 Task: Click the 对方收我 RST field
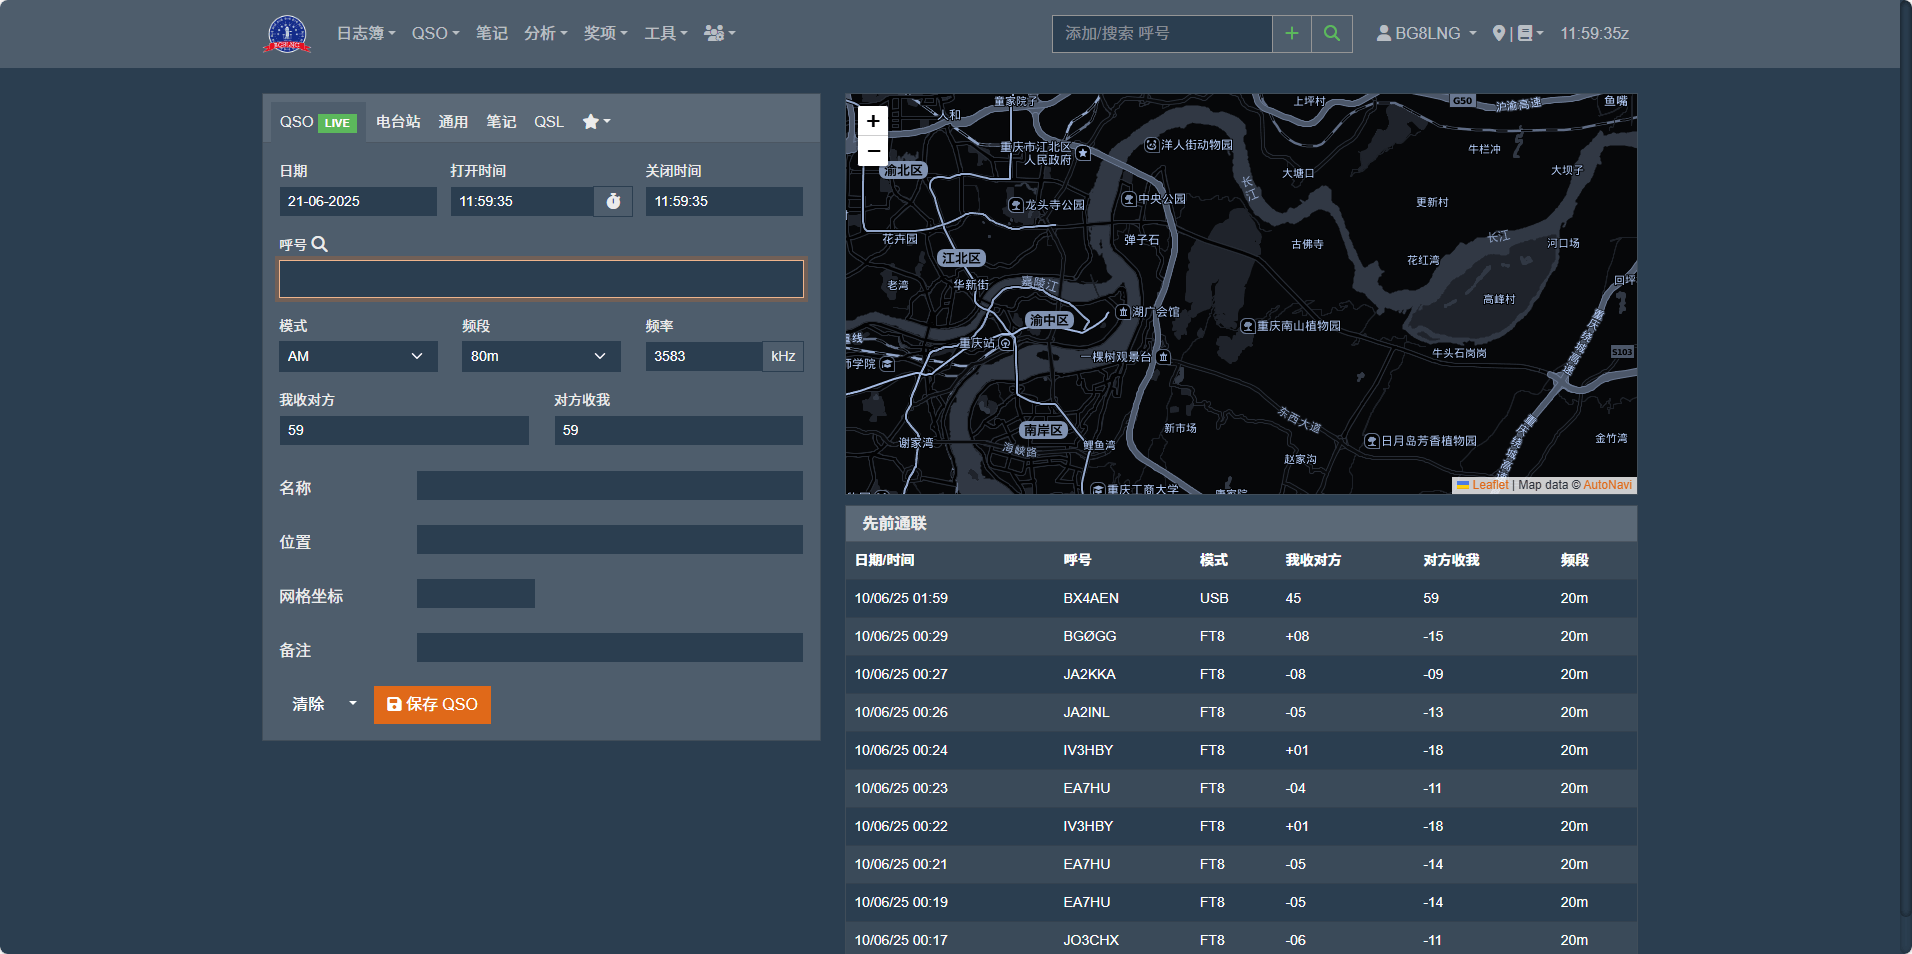click(x=679, y=430)
